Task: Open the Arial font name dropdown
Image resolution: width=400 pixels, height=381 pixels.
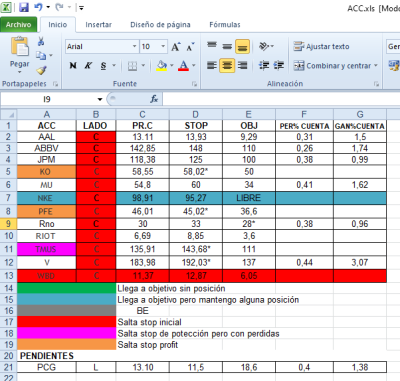Action: tap(134, 46)
